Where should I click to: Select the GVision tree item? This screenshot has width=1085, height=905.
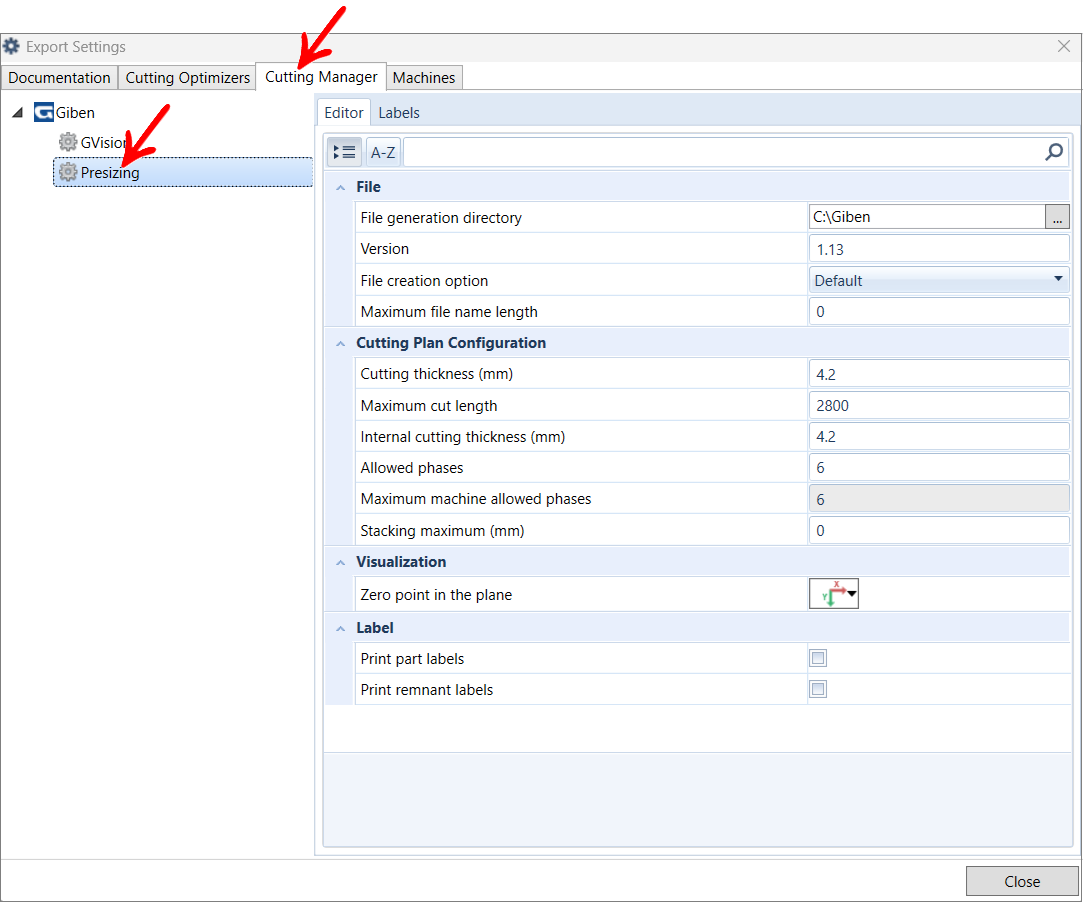click(104, 143)
